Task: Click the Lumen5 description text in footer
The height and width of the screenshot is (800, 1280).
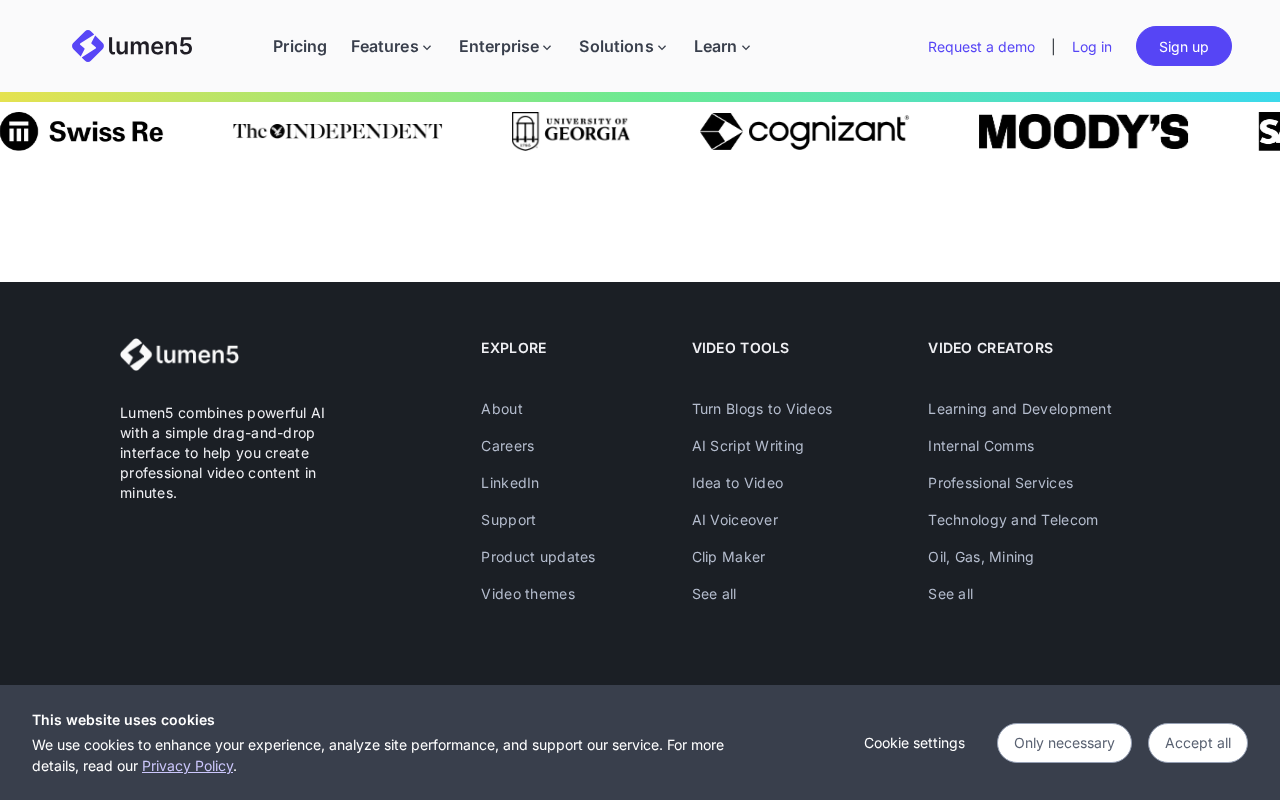Action: (222, 453)
